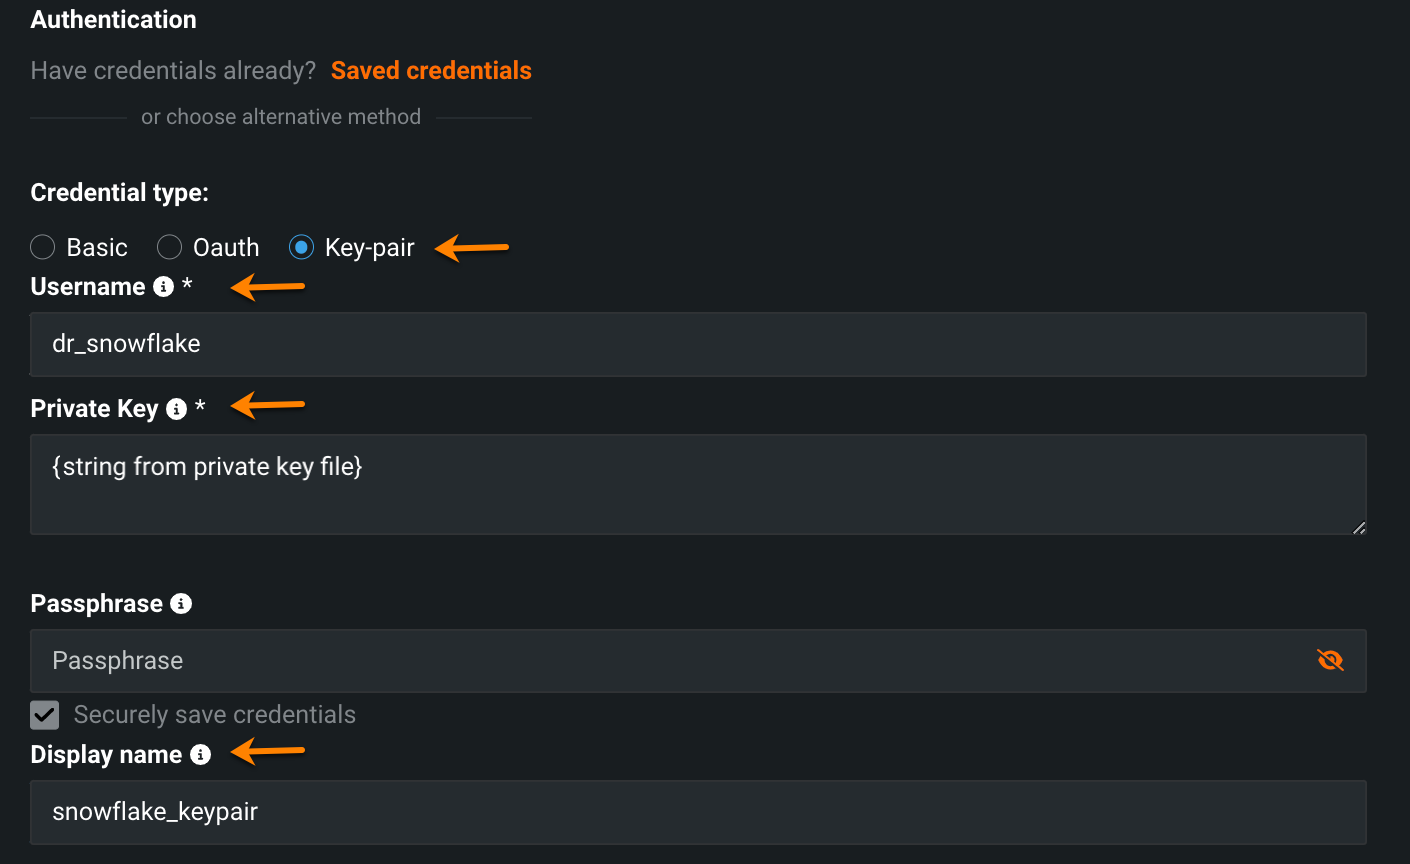Screen dimensions: 1410x864
Task: Click the Username label text
Action: (88, 287)
